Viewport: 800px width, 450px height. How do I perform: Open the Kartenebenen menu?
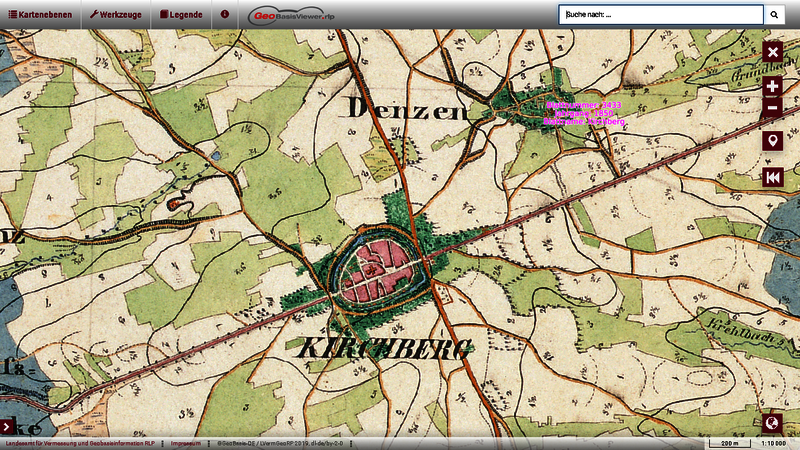(40, 15)
